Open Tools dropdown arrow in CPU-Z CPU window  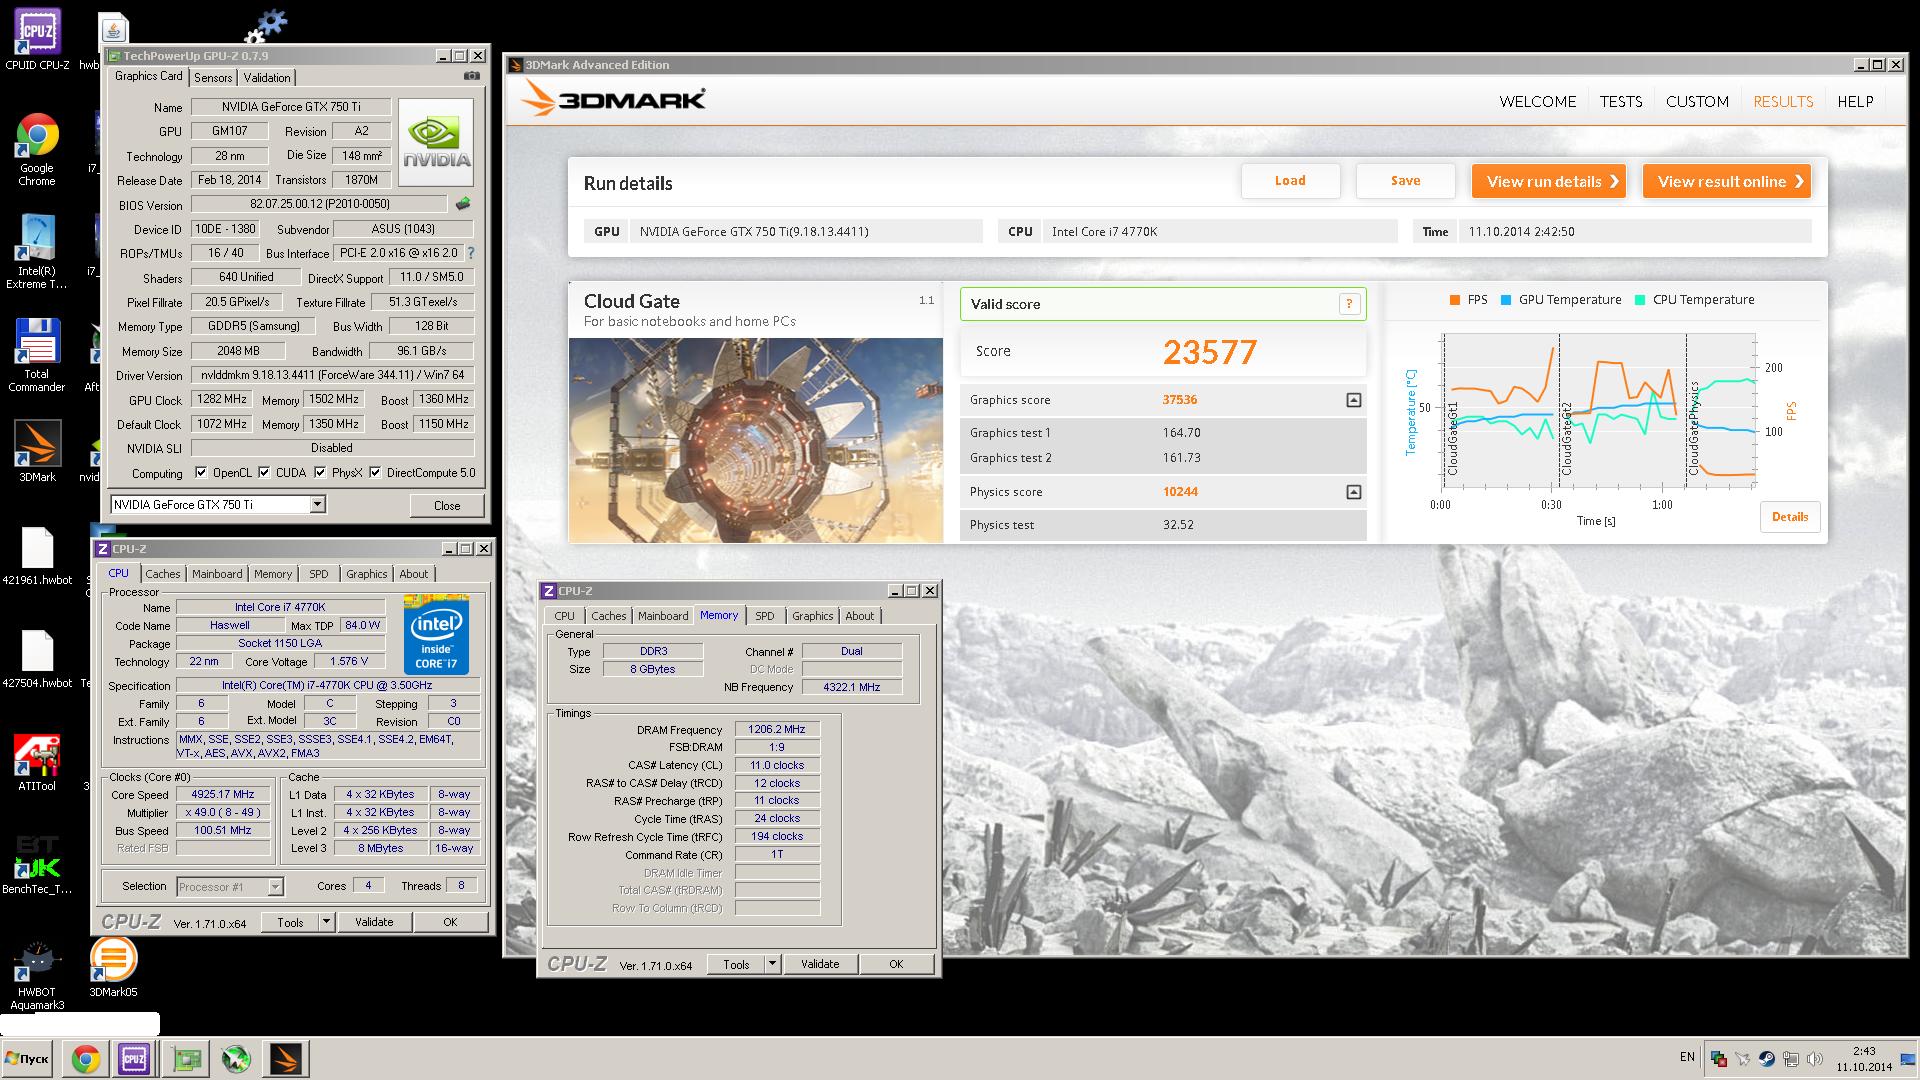pos(326,922)
